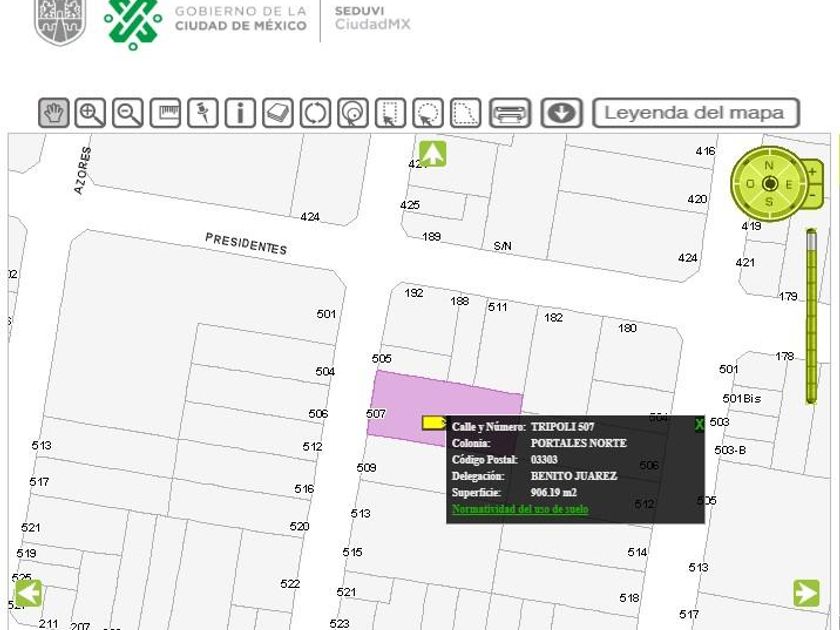Image resolution: width=840 pixels, height=630 pixels.
Task: Choose the circle selection tool
Action: tap(428, 113)
